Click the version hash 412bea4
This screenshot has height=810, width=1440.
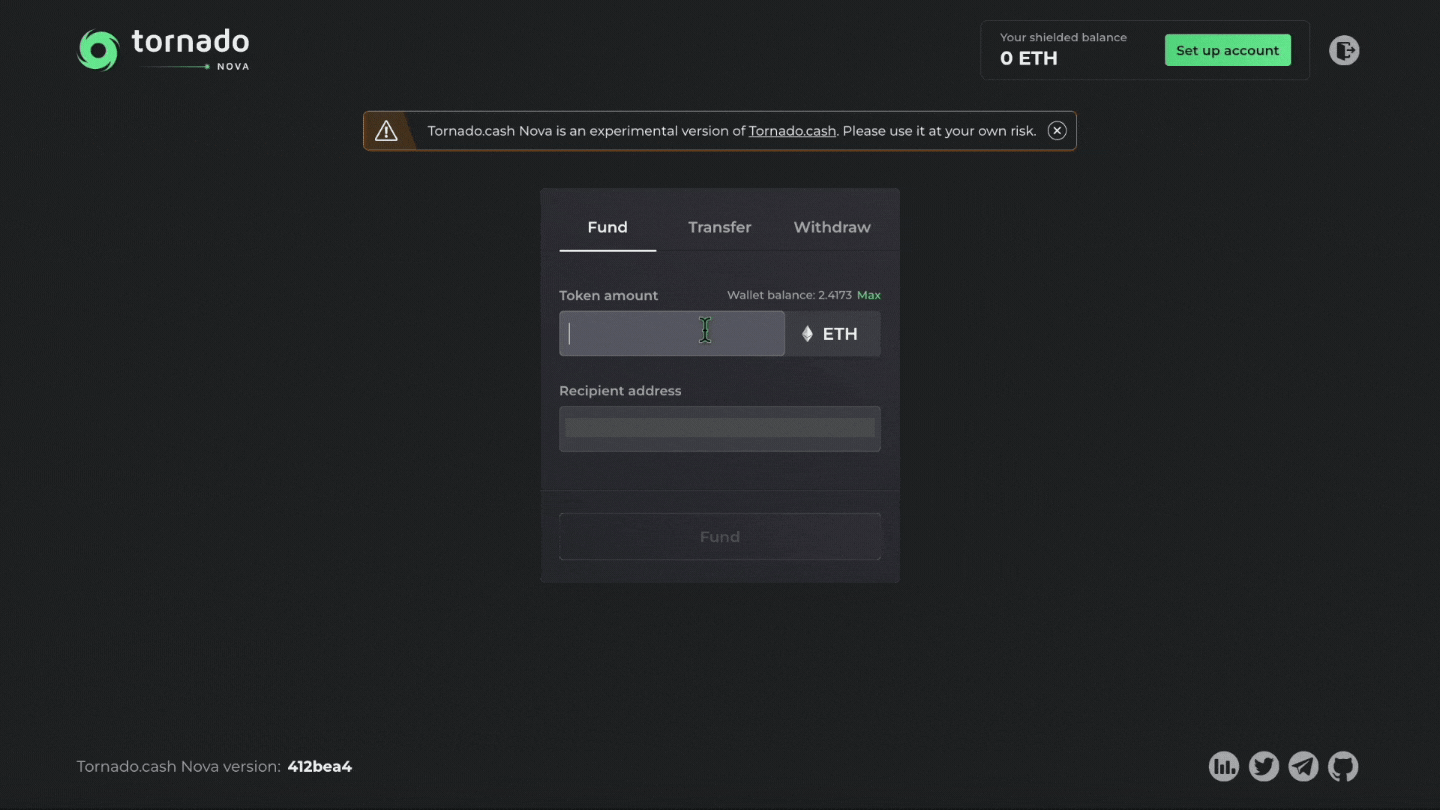[320, 767]
